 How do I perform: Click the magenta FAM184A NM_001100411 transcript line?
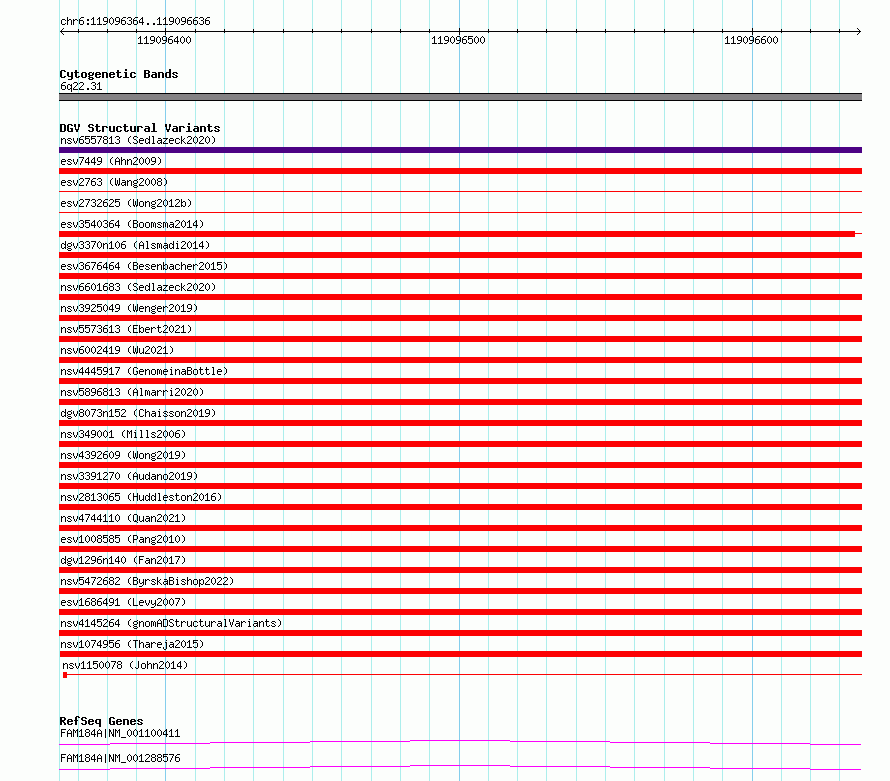[460, 742]
